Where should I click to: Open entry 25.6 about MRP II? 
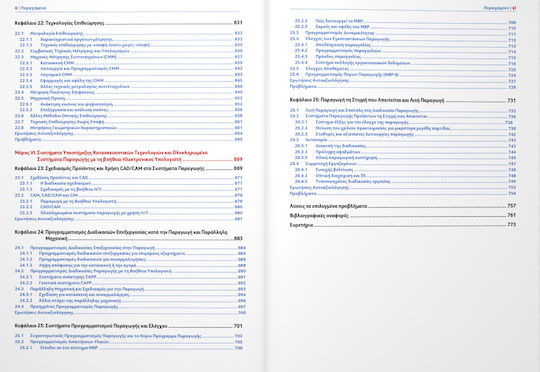tap(403, 74)
